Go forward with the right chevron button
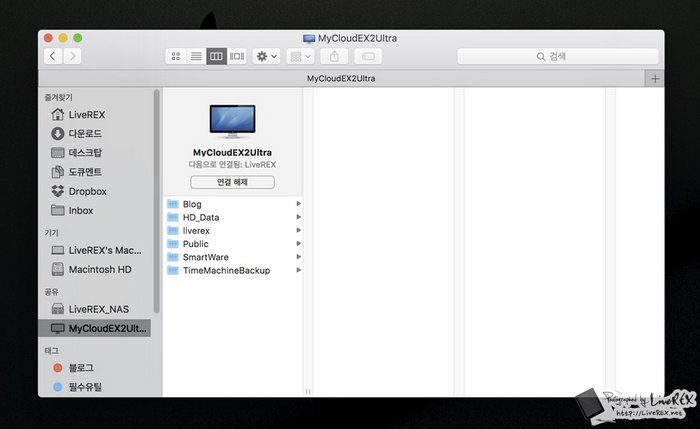Screen dimensions: 700x429 click(72, 56)
